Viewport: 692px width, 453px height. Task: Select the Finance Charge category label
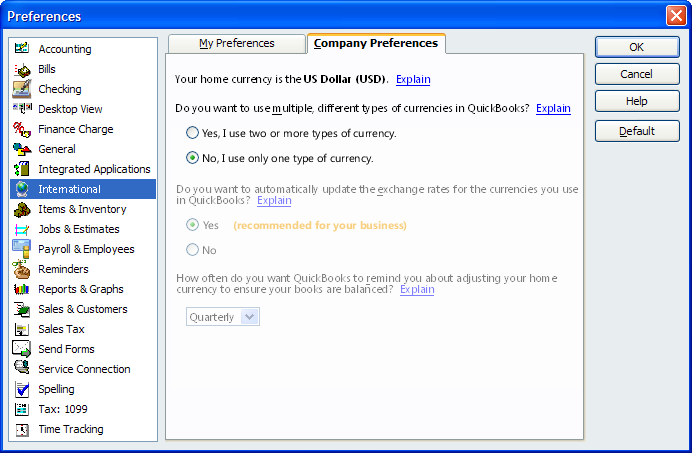[76, 129]
